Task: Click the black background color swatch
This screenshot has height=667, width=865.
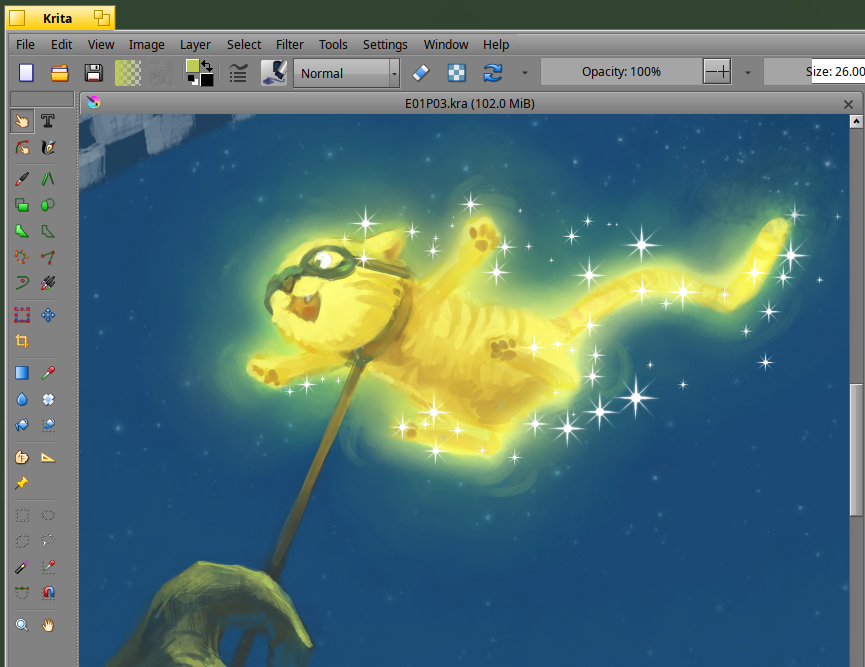Action: pyautogui.click(x=207, y=80)
